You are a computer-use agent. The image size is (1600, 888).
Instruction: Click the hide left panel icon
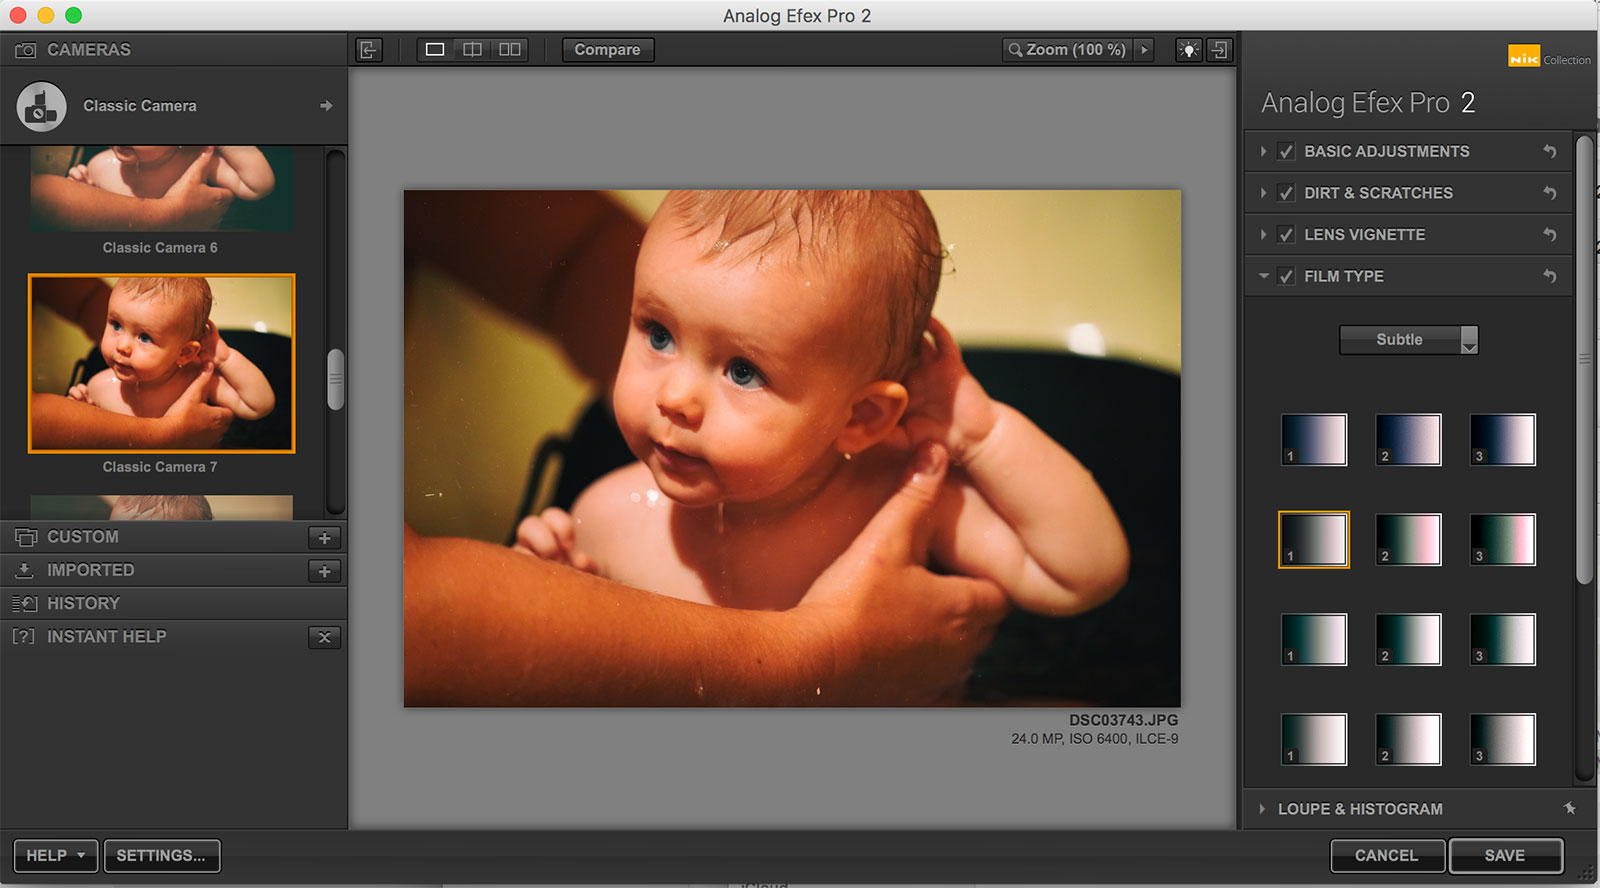coord(369,50)
